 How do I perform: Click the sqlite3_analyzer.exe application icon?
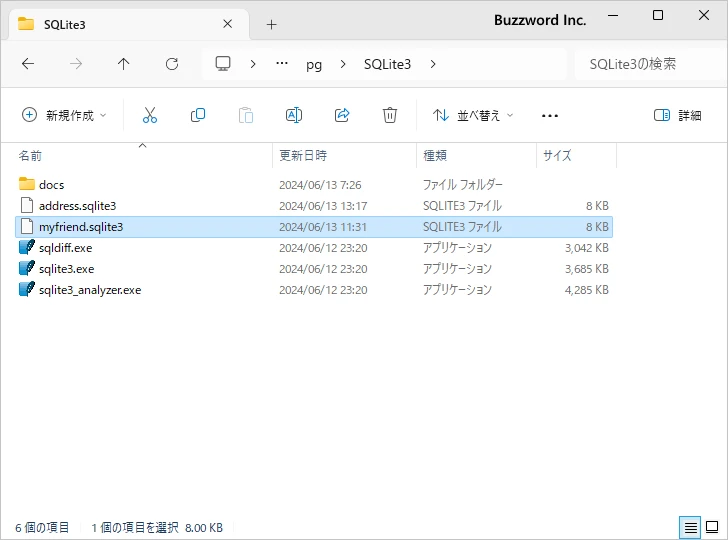click(27, 289)
